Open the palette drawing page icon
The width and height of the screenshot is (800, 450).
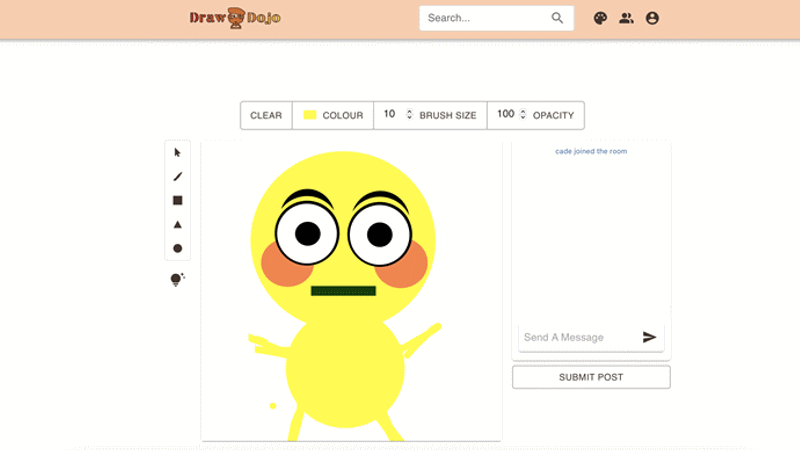600,18
